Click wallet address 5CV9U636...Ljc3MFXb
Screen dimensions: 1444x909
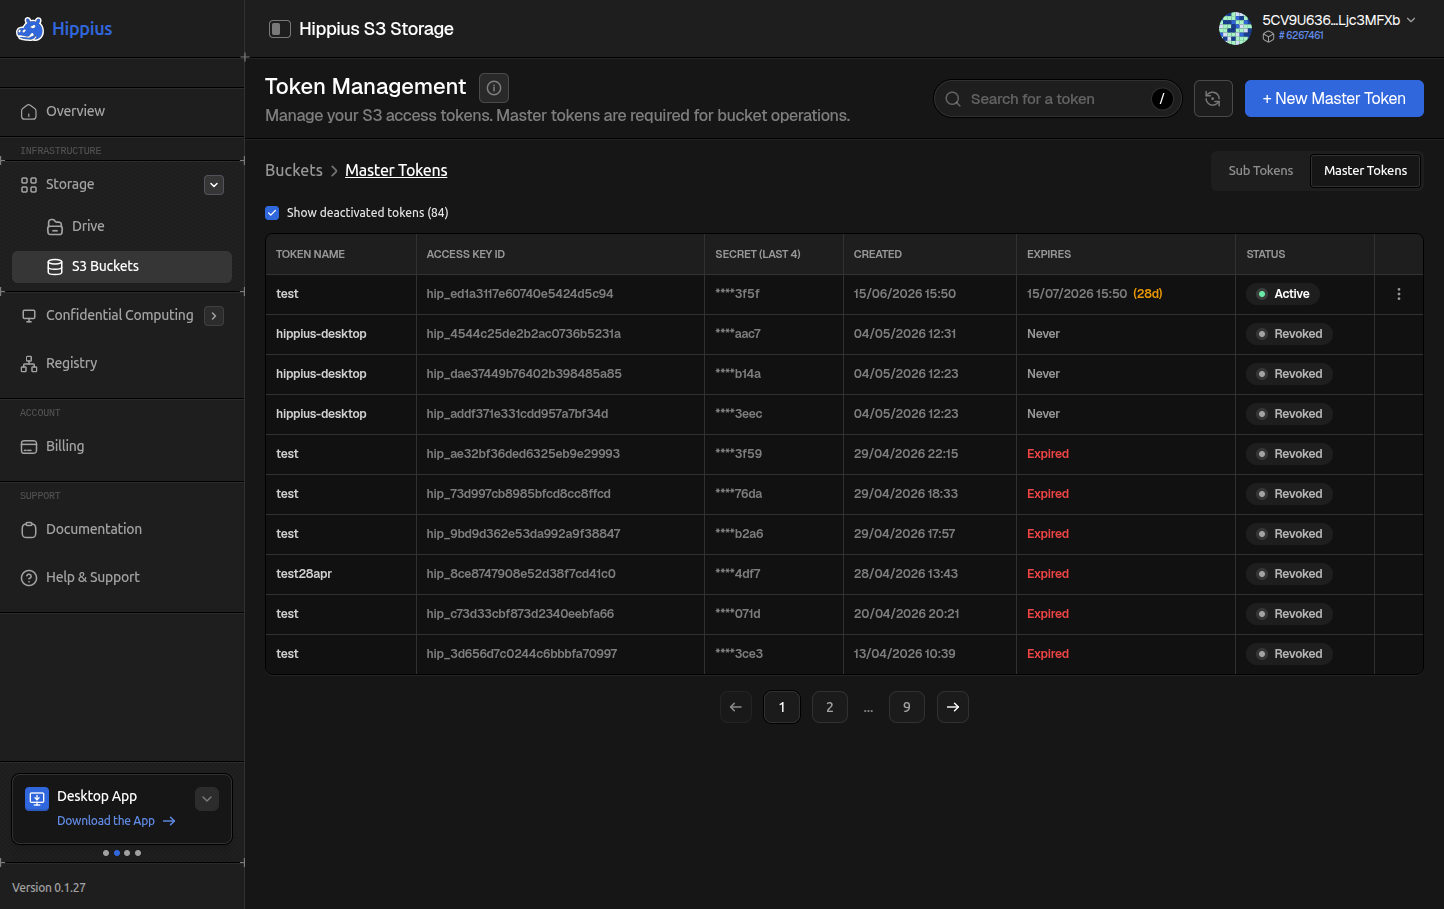[x=1331, y=20]
